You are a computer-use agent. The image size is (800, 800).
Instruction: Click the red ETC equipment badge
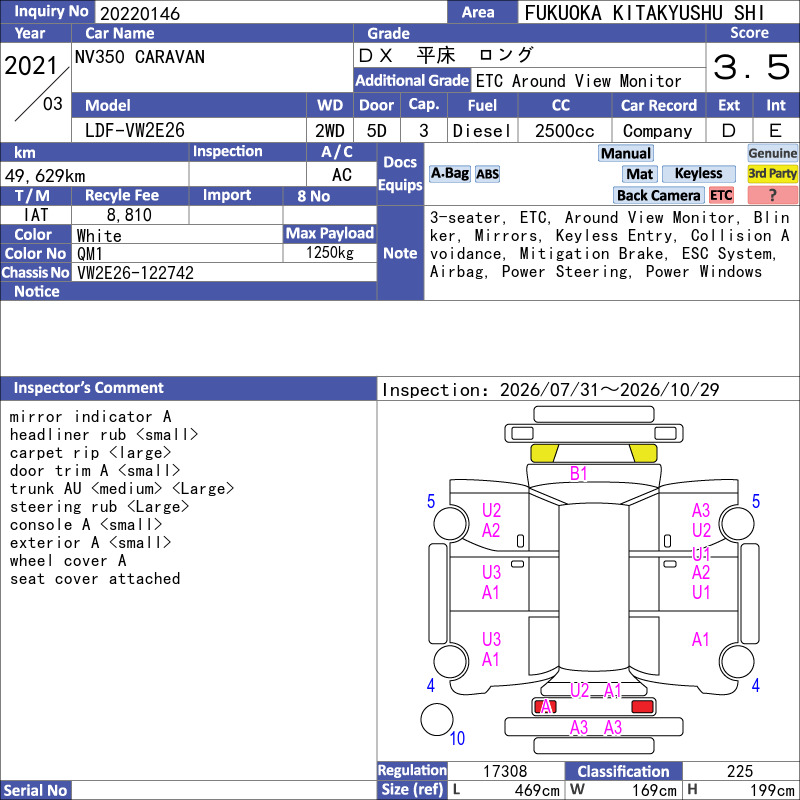click(721, 195)
